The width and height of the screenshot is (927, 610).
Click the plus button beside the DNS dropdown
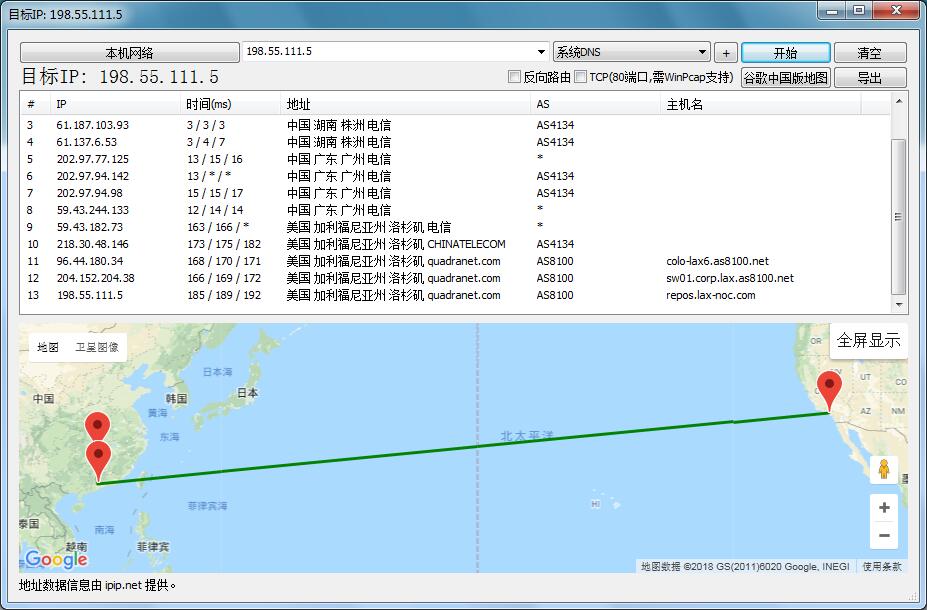point(726,53)
